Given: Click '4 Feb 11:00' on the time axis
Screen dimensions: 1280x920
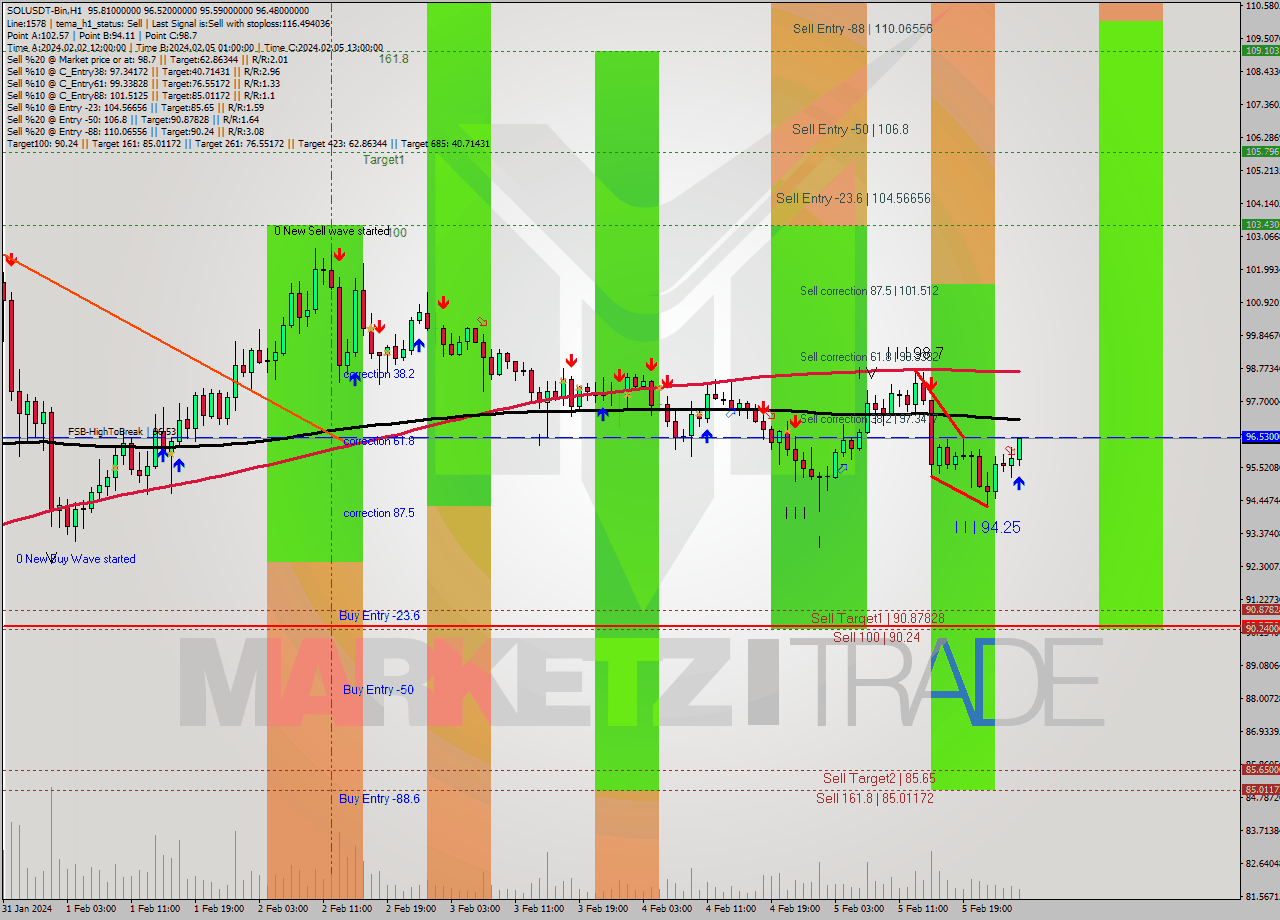Looking at the screenshot, I should pos(730,909).
